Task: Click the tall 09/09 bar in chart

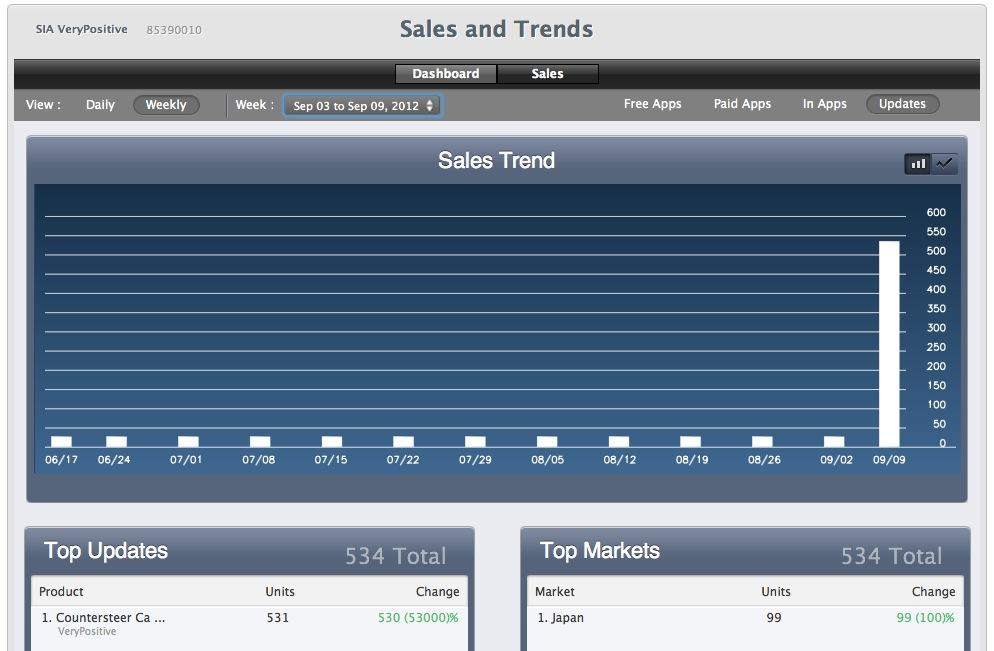Action: [x=889, y=344]
